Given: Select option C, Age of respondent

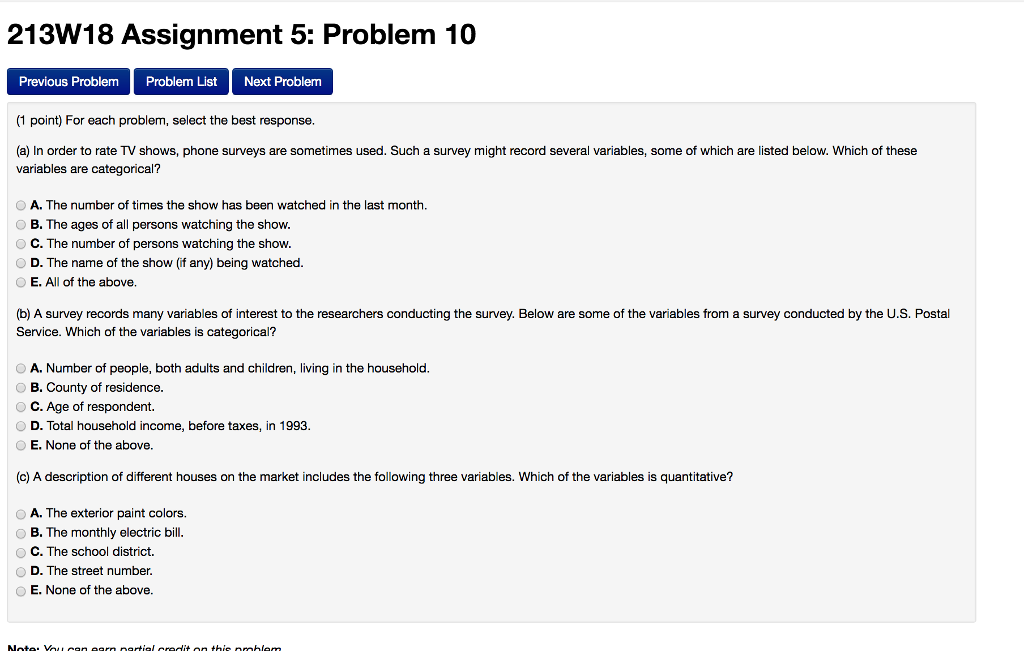Looking at the screenshot, I should 20,406.
